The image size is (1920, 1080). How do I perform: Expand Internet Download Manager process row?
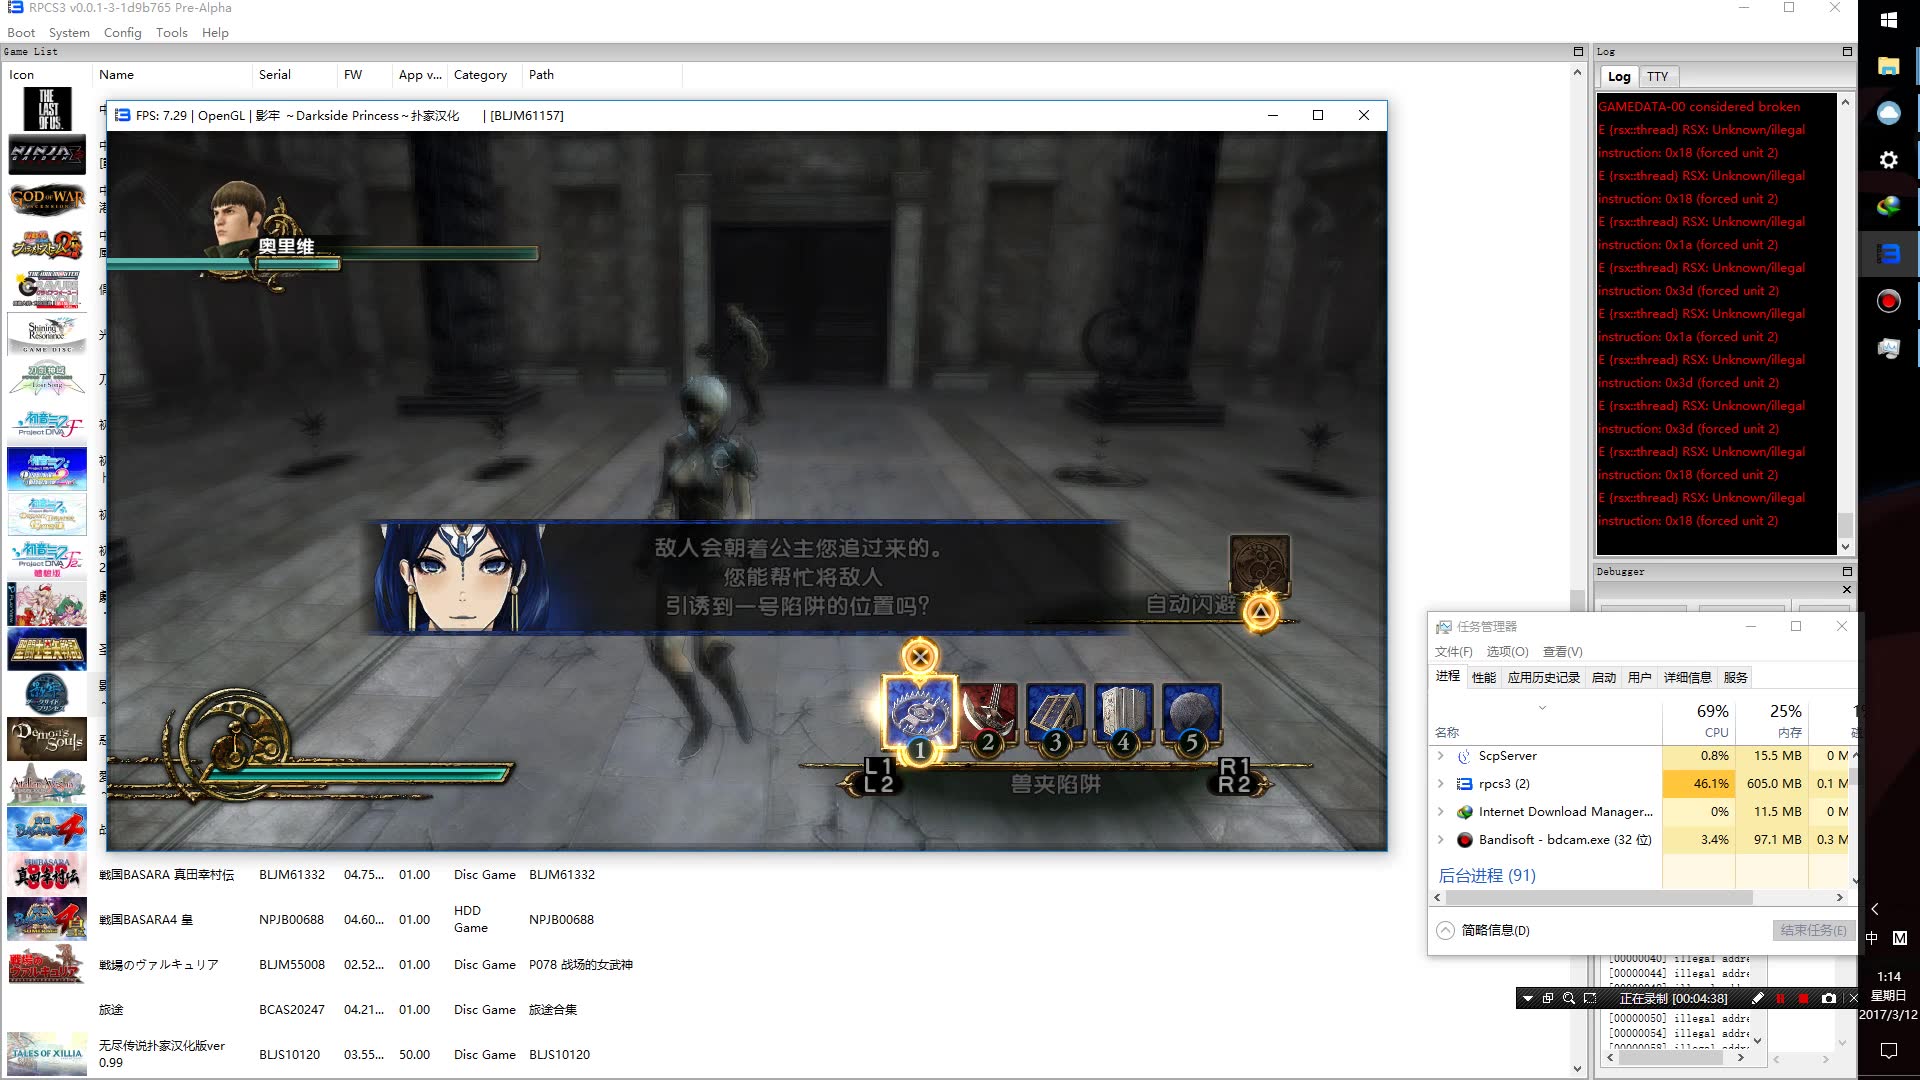pyautogui.click(x=1441, y=812)
